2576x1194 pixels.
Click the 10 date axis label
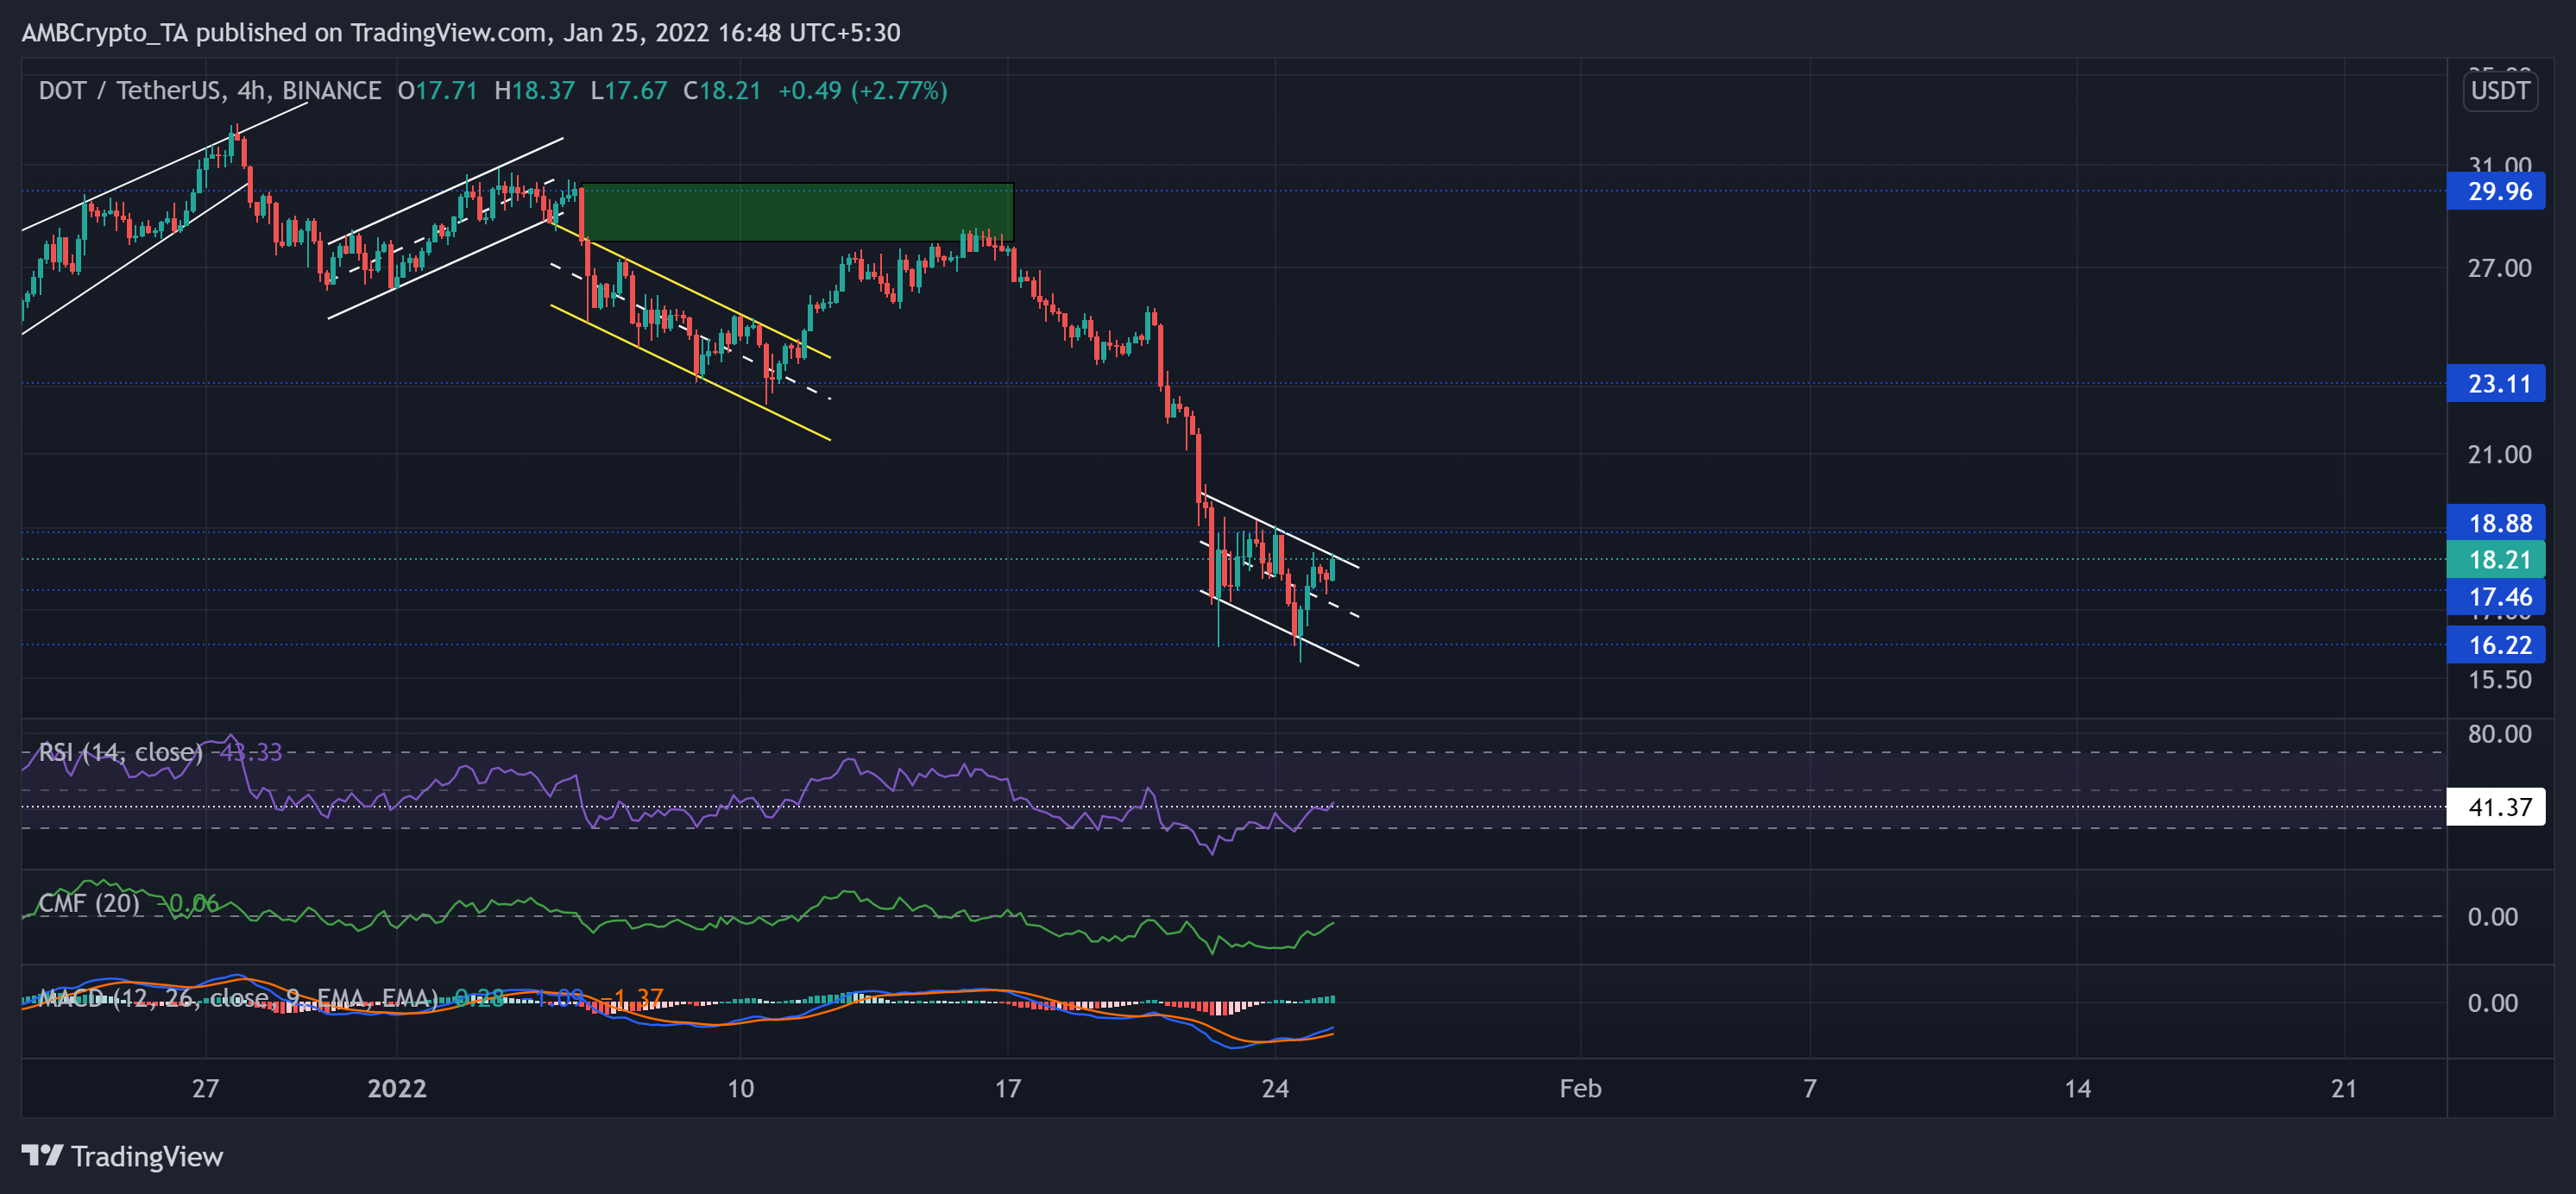740,1089
